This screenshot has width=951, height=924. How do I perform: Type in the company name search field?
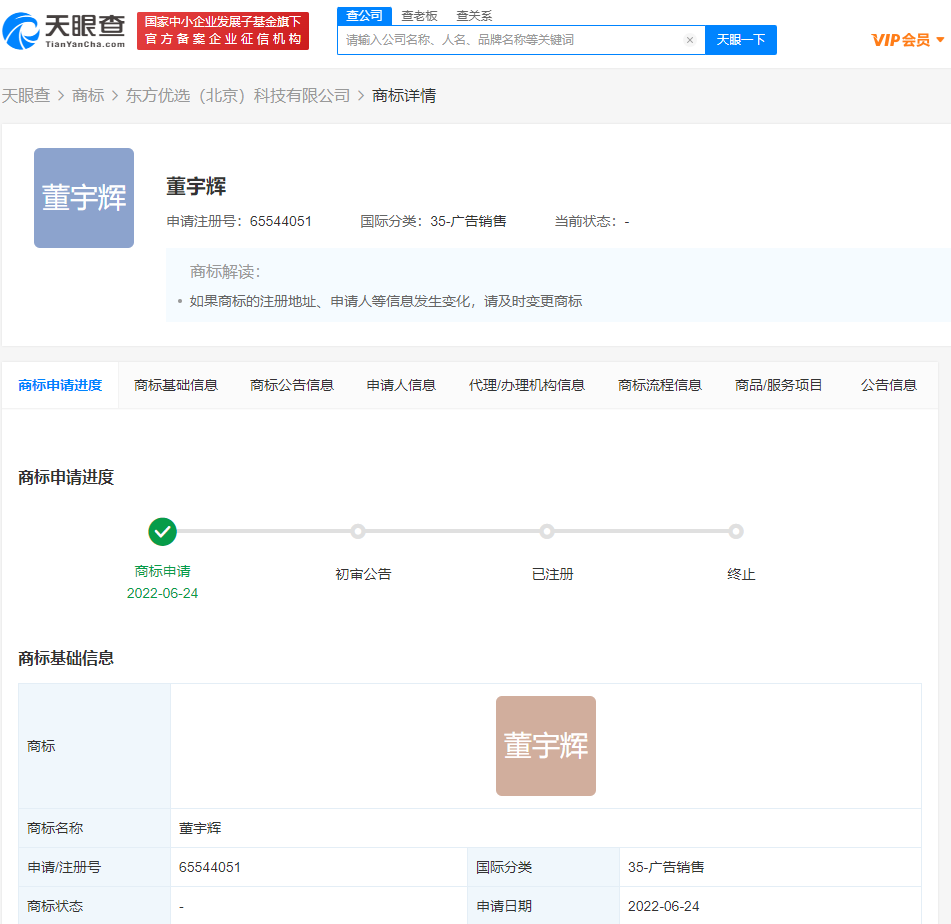(x=510, y=40)
